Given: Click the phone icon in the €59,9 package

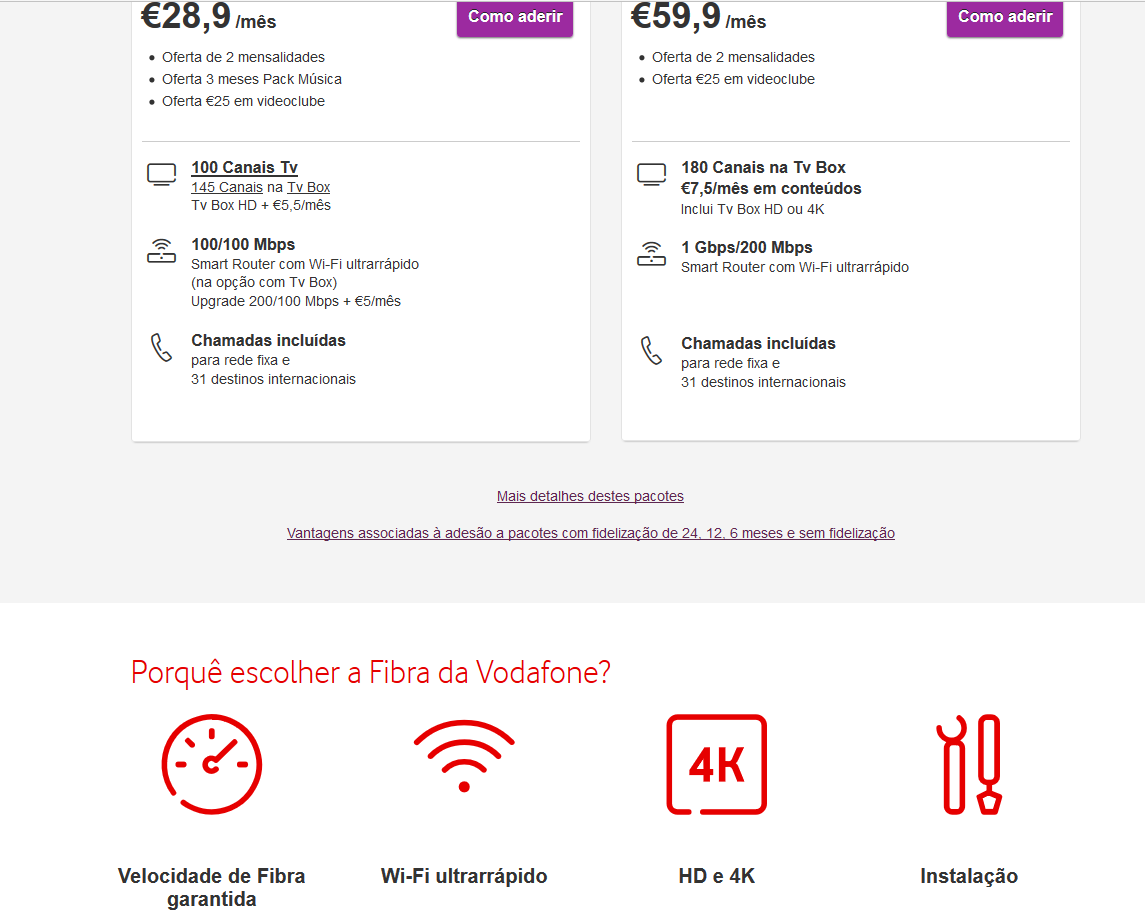Looking at the screenshot, I should point(651,351).
